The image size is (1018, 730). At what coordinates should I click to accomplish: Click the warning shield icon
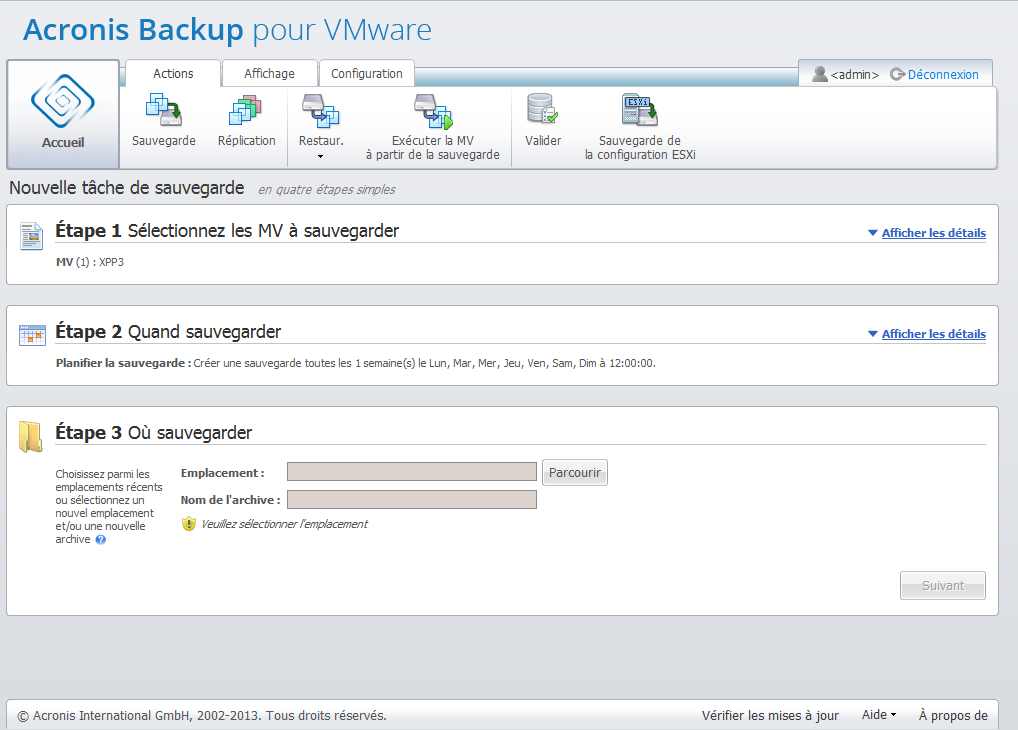[189, 523]
